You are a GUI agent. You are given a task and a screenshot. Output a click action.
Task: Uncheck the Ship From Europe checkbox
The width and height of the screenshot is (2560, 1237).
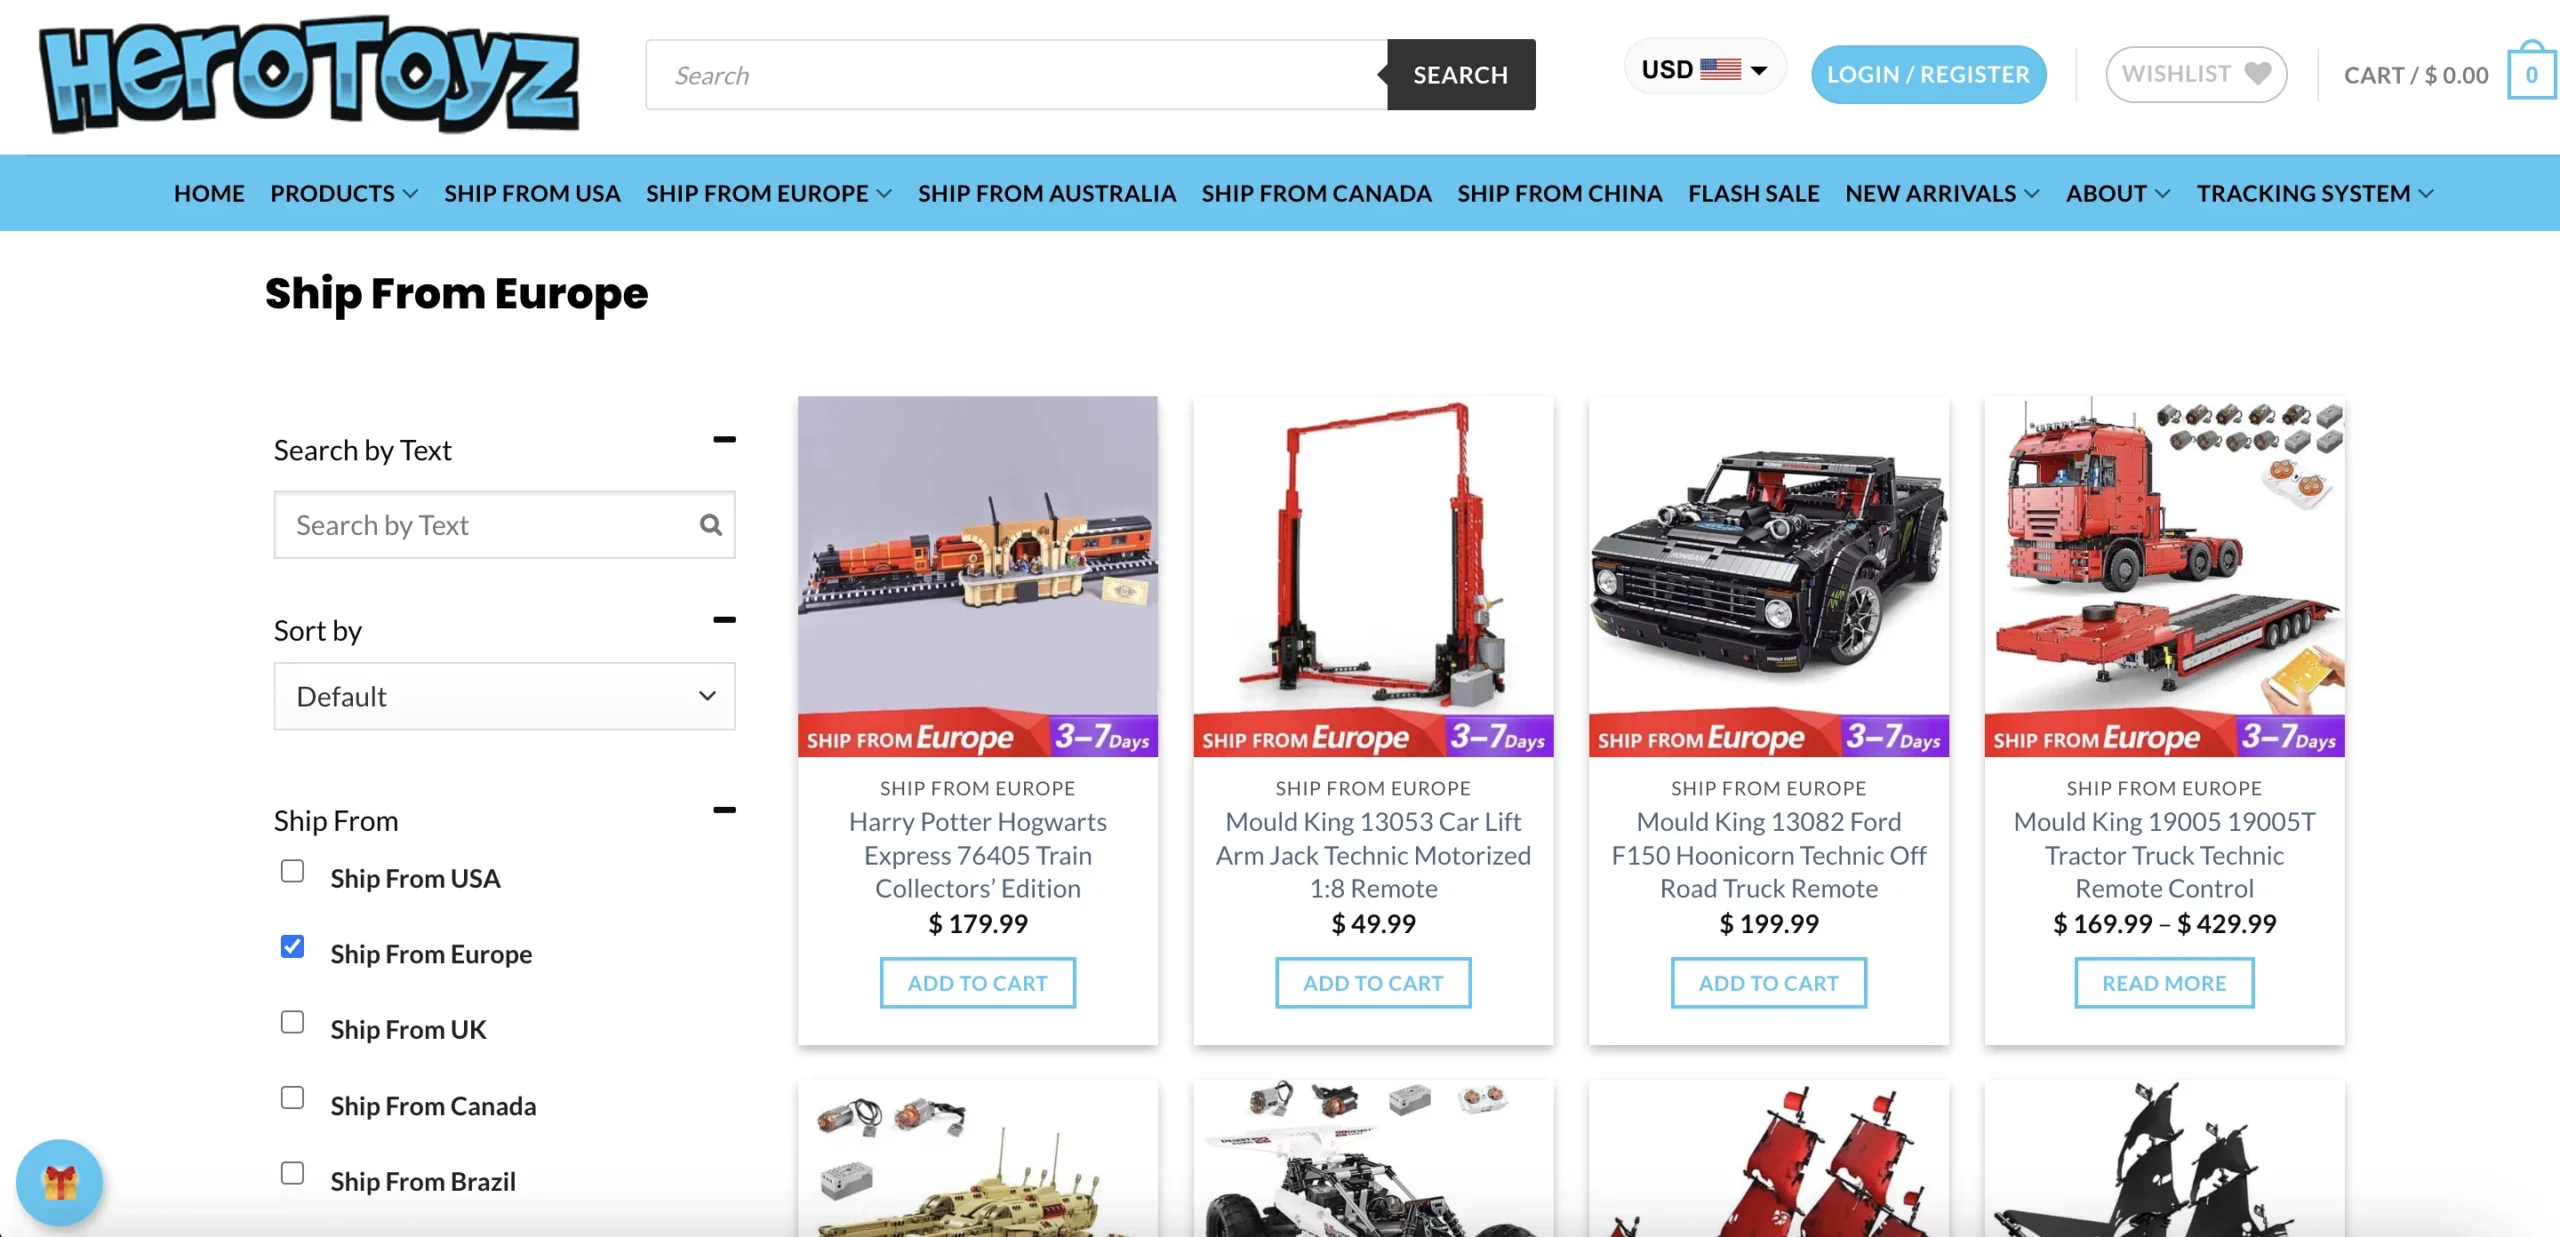(292, 946)
